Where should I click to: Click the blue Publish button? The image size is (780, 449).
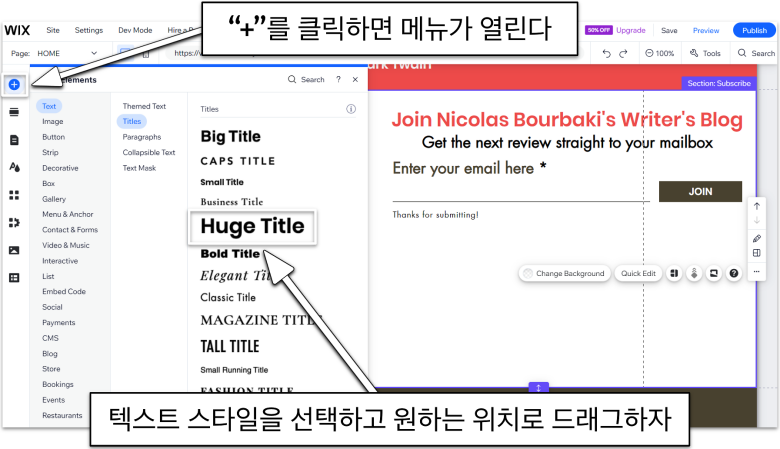point(754,31)
